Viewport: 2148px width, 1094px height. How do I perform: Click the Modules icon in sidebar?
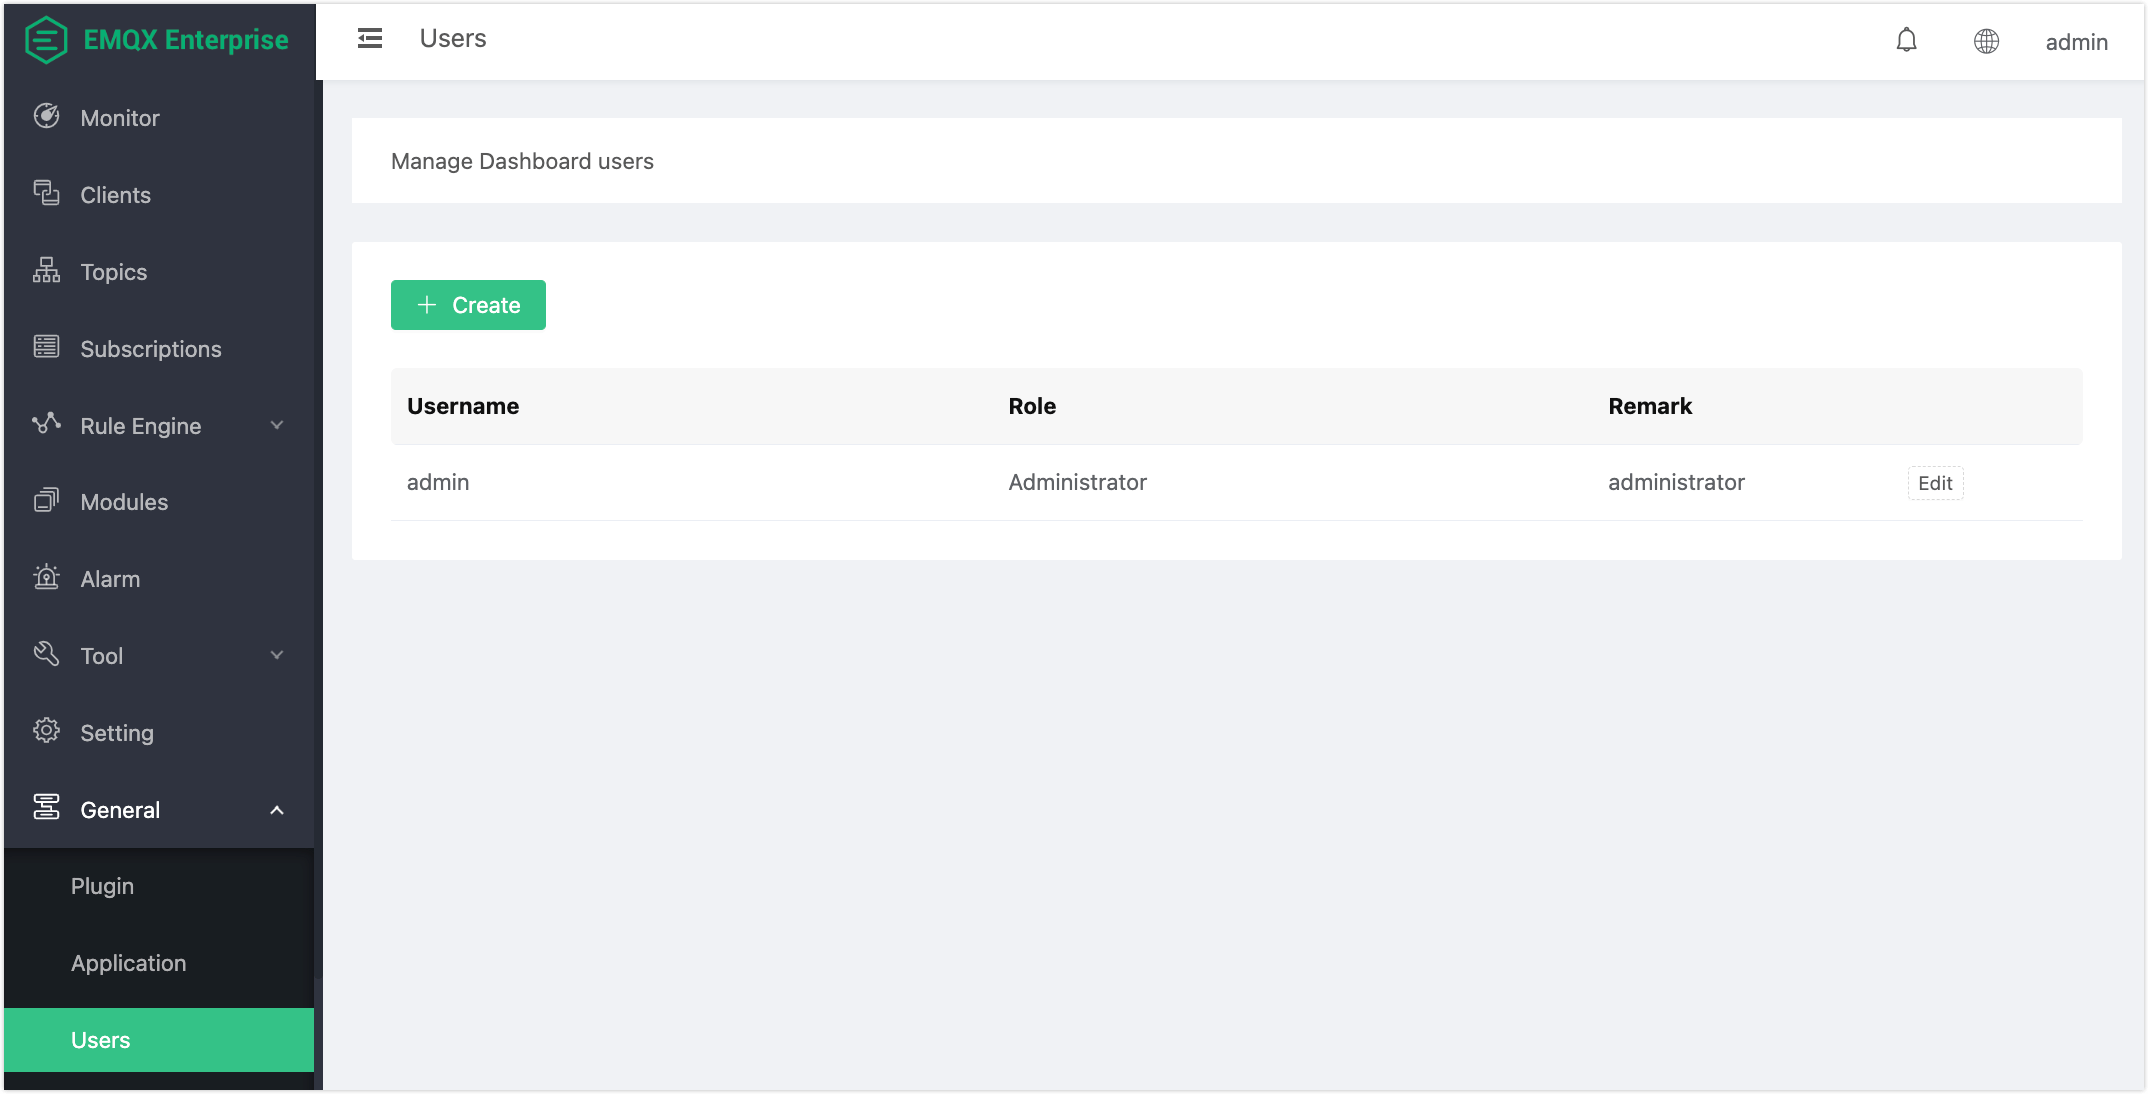[46, 500]
